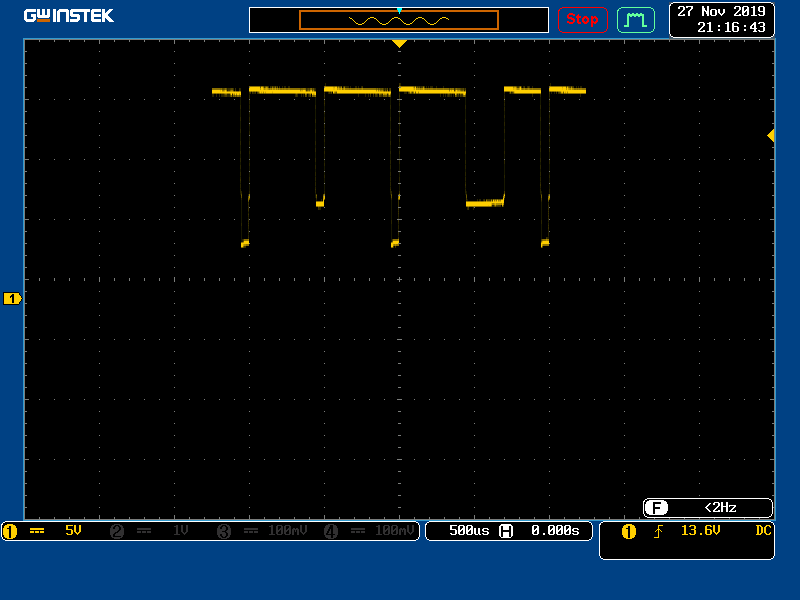Click the GW Instek logo

[x=69, y=16]
